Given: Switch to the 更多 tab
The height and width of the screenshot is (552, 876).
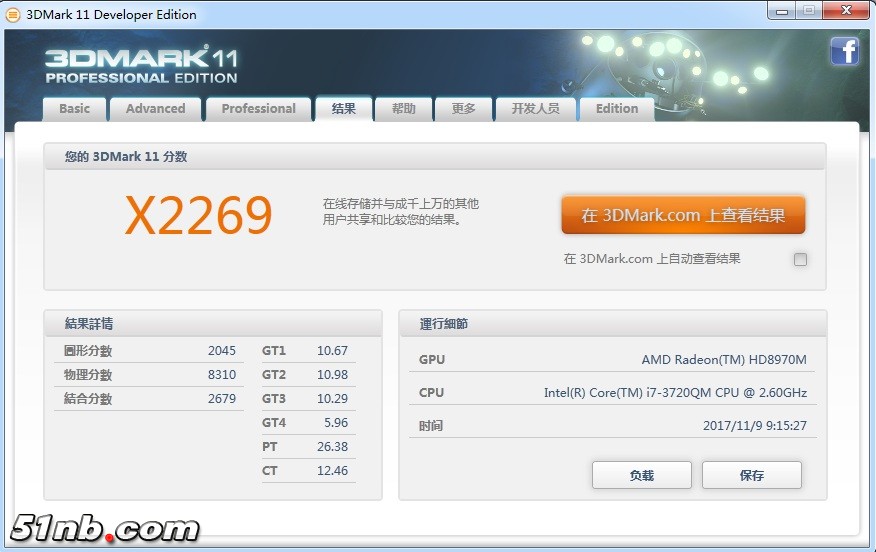Looking at the screenshot, I should point(463,108).
